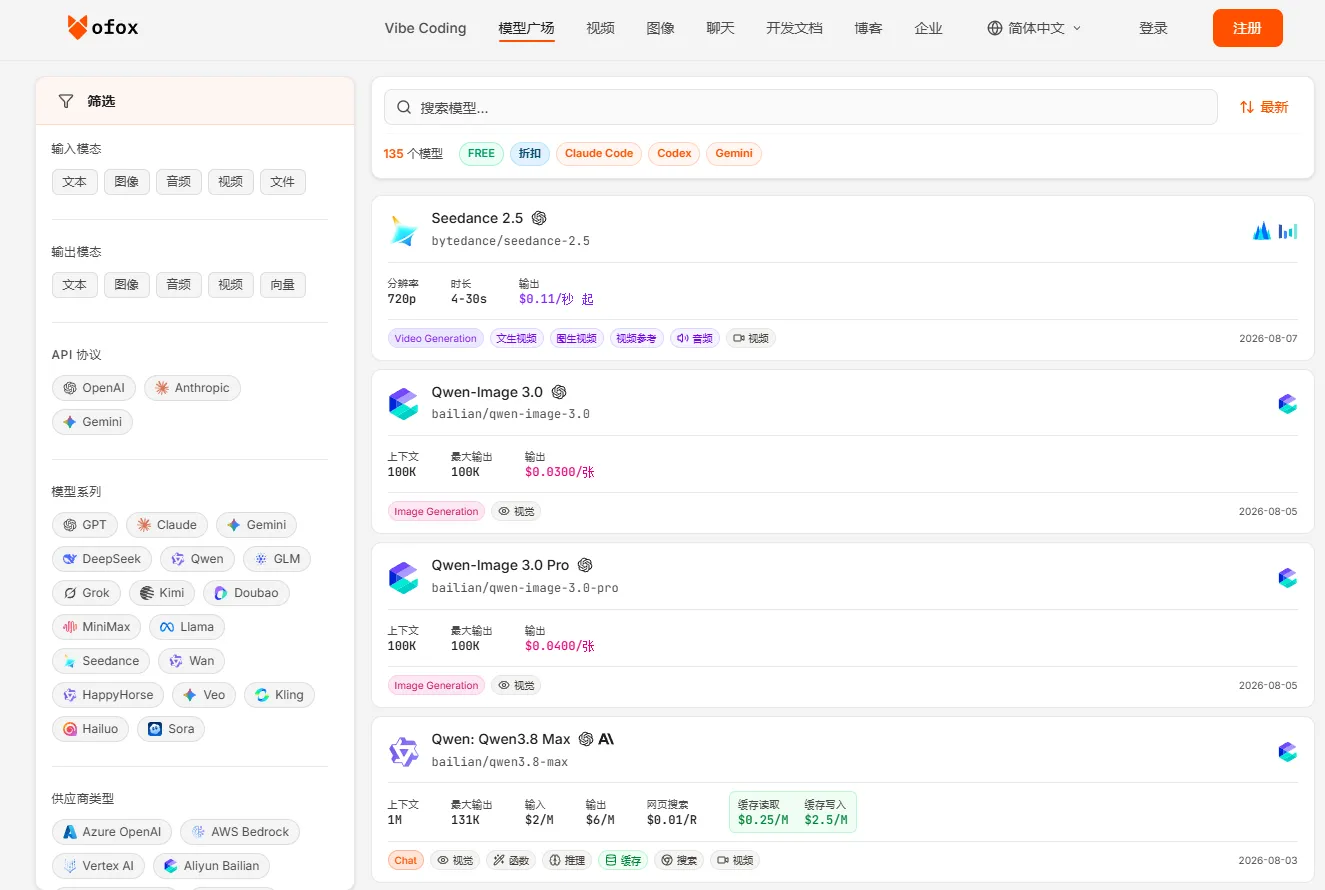
Task: Click the 登录 login link
Action: pos(1154,28)
